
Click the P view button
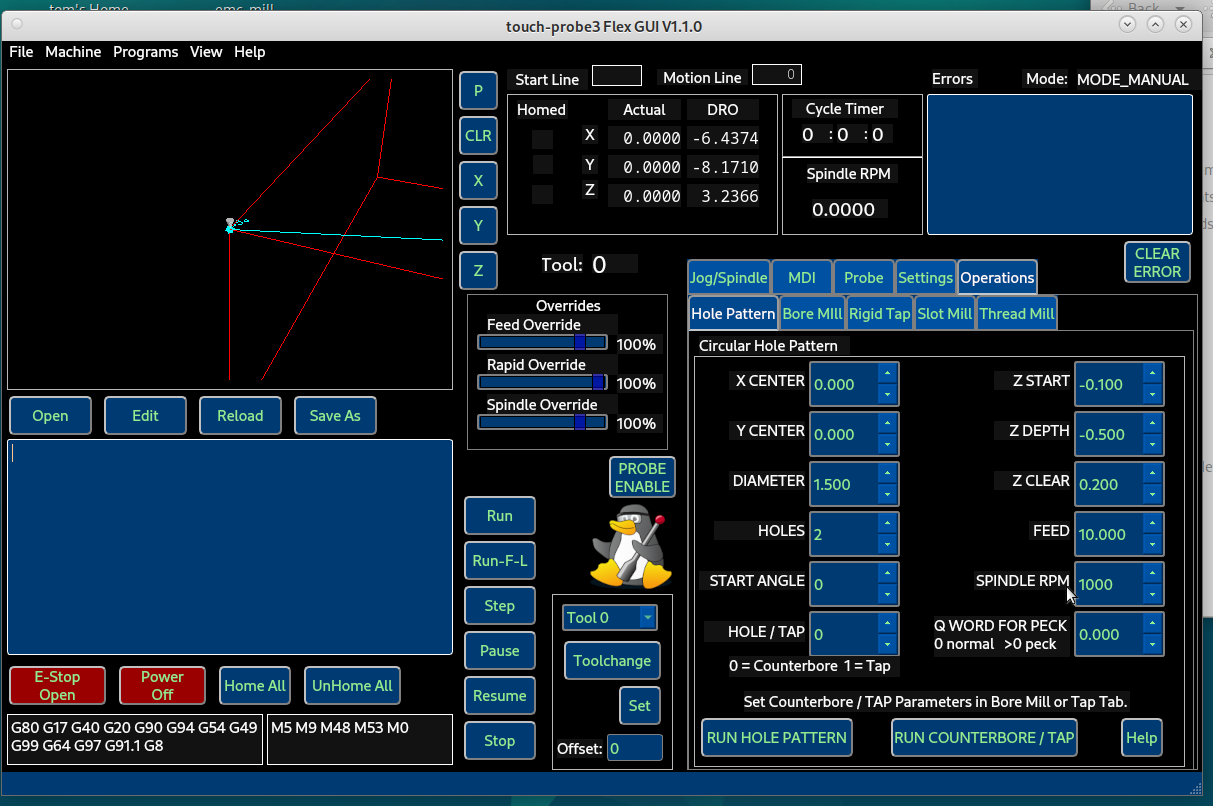click(478, 90)
